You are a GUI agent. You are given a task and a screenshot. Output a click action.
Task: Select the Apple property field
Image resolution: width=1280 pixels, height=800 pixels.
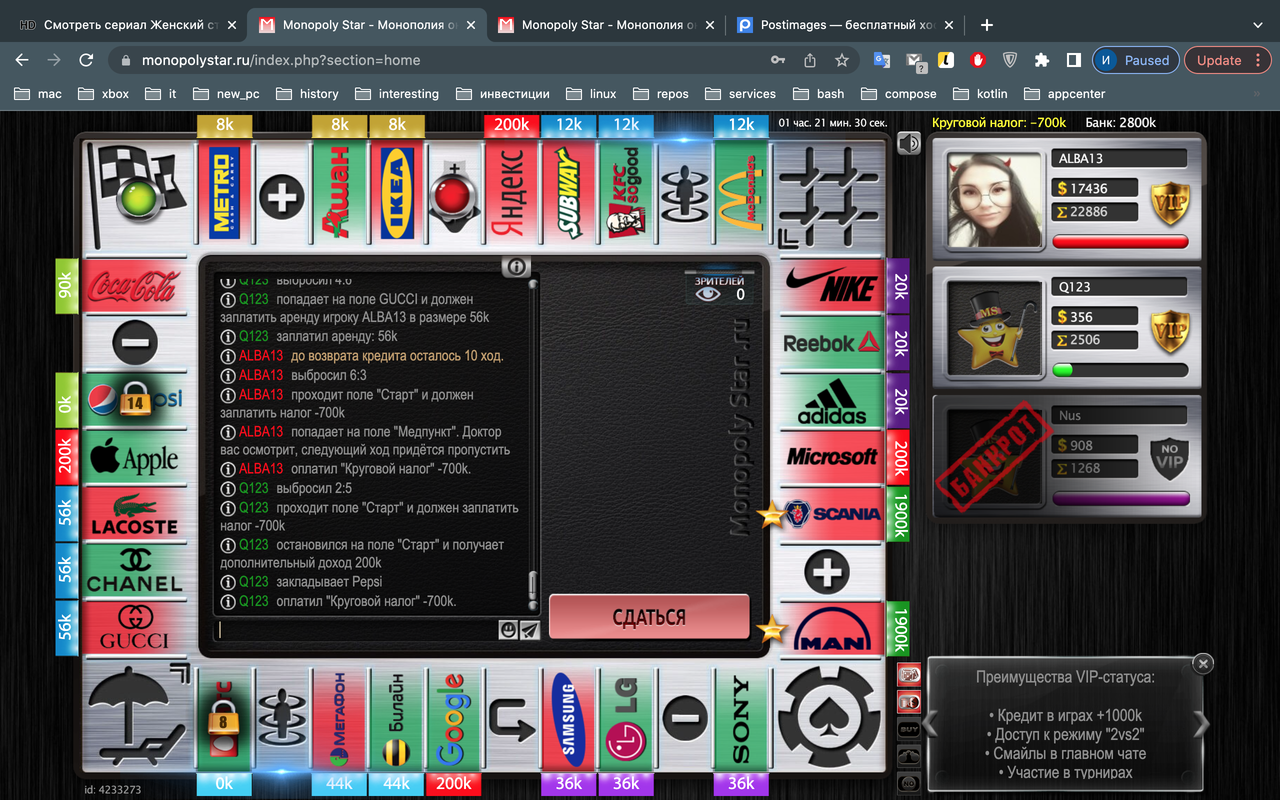tap(134, 458)
